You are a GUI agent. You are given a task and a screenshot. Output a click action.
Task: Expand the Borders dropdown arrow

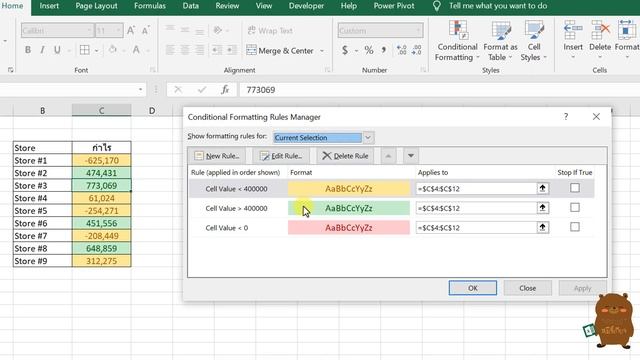(97, 51)
